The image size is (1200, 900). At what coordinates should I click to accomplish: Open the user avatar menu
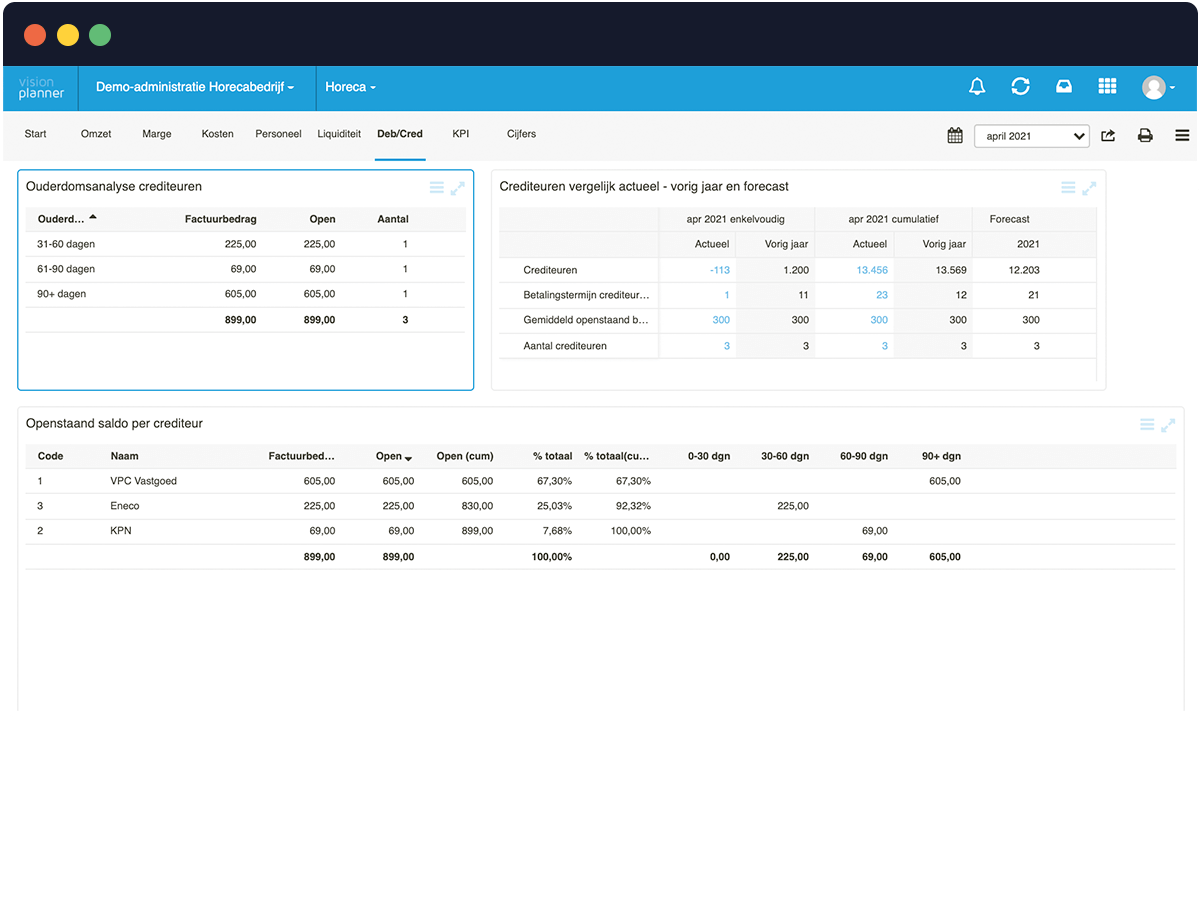pos(1158,88)
